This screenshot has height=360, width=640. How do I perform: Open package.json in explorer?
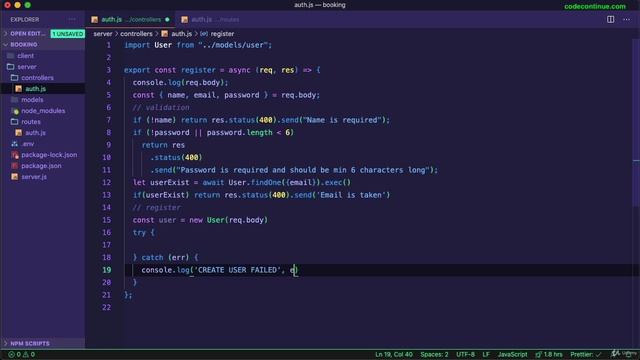pyautogui.click(x=41, y=166)
